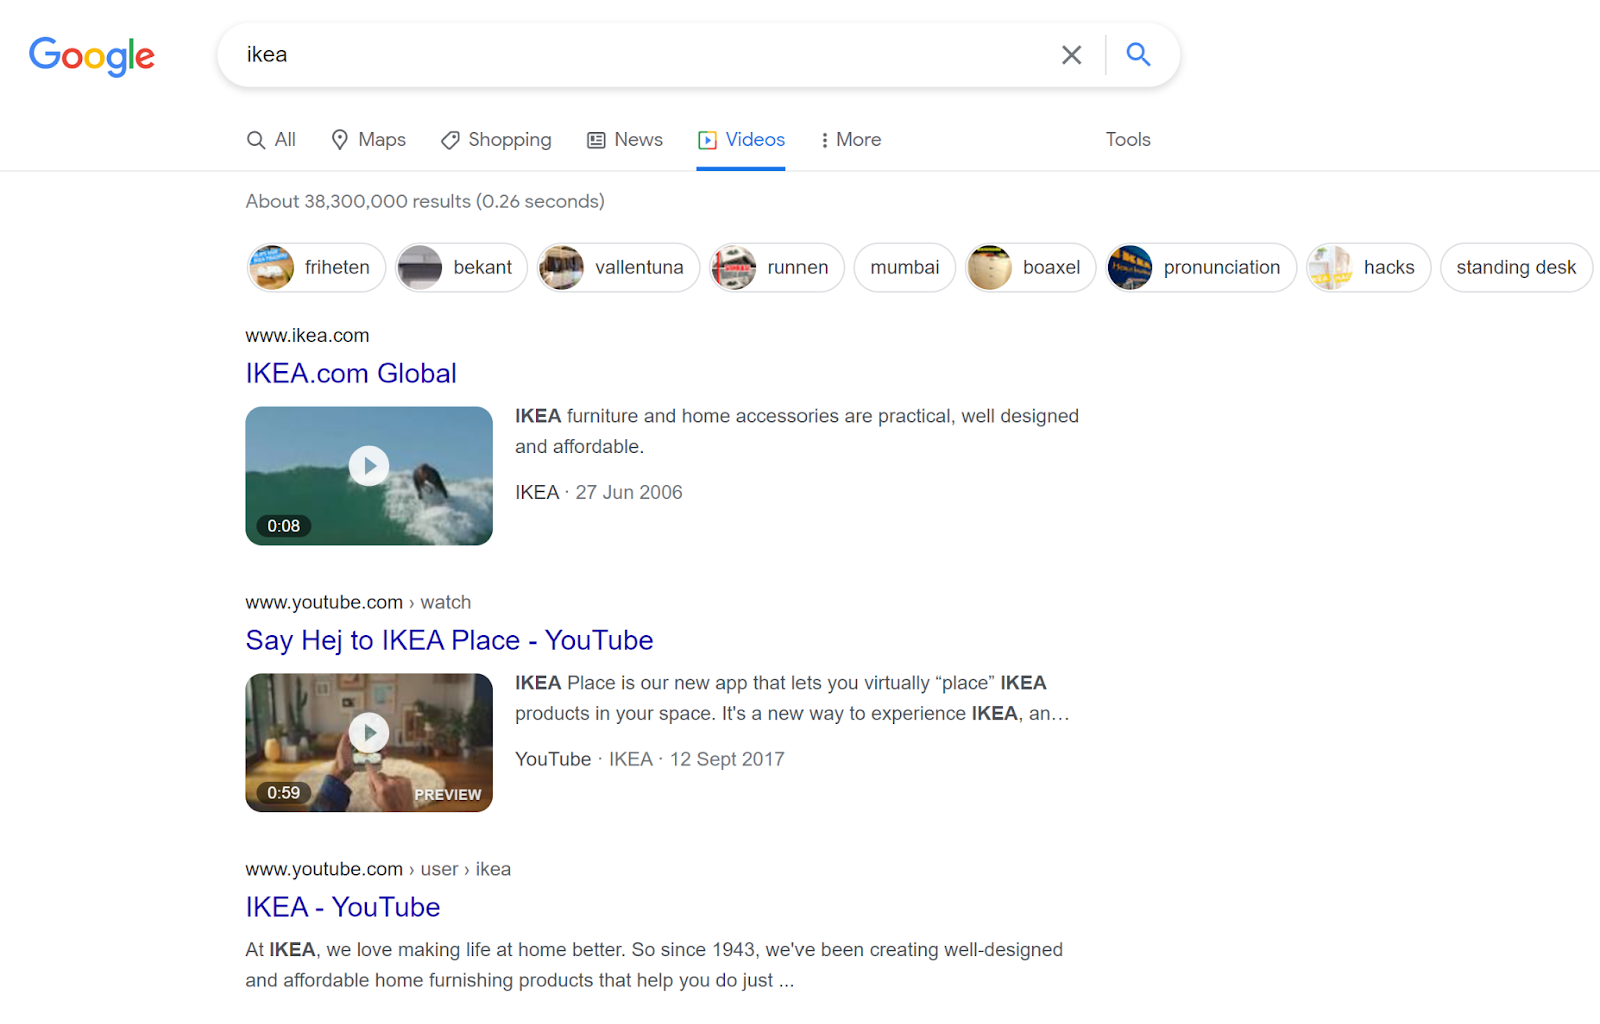
Task: Filter by the vallentuna chip
Action: (x=618, y=268)
